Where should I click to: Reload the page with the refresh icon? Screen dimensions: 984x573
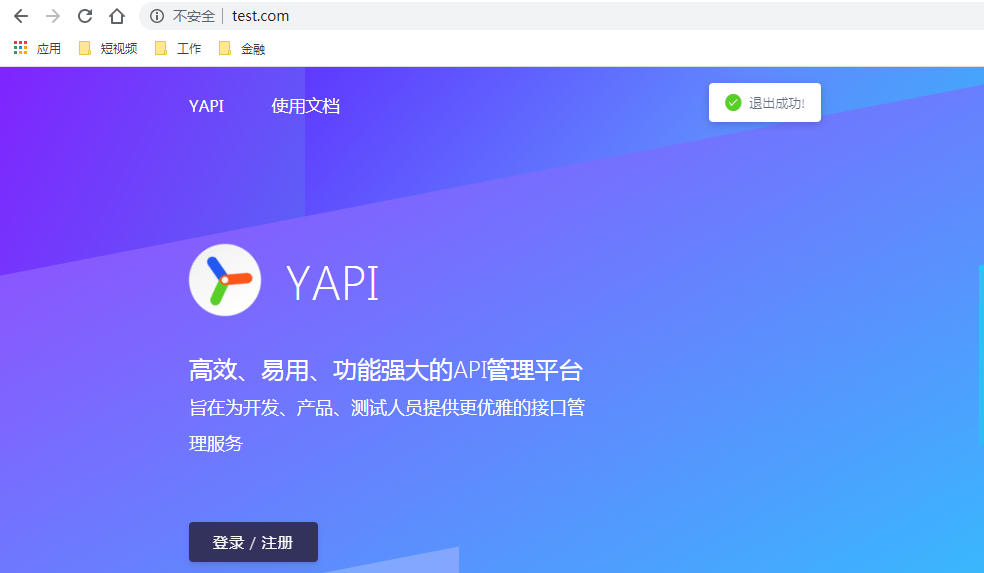click(85, 16)
